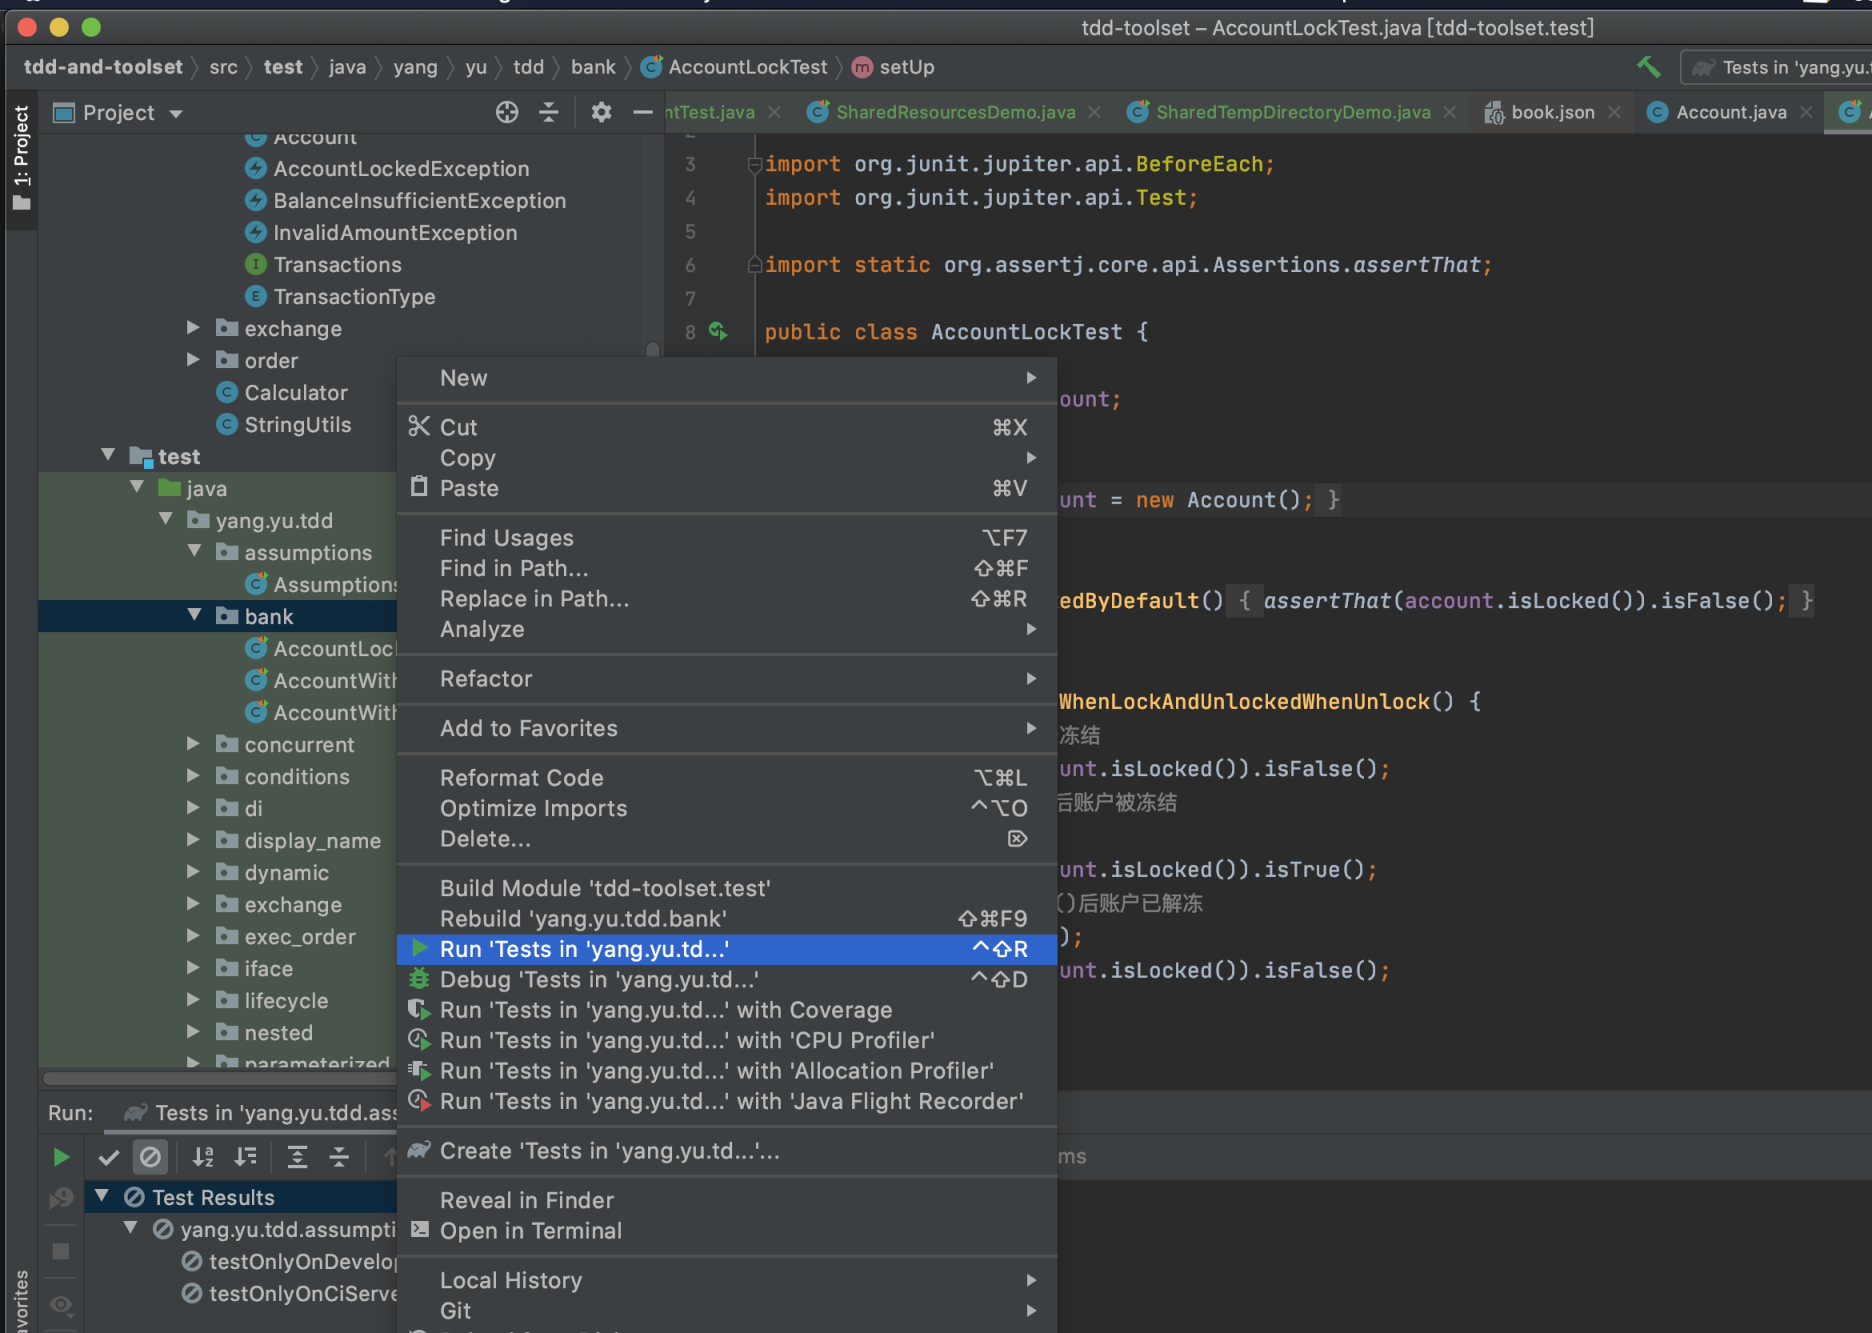Open the 'Tests in yang.yu' run configuration selector
Image resolution: width=1872 pixels, height=1333 pixels.
[x=1780, y=67]
